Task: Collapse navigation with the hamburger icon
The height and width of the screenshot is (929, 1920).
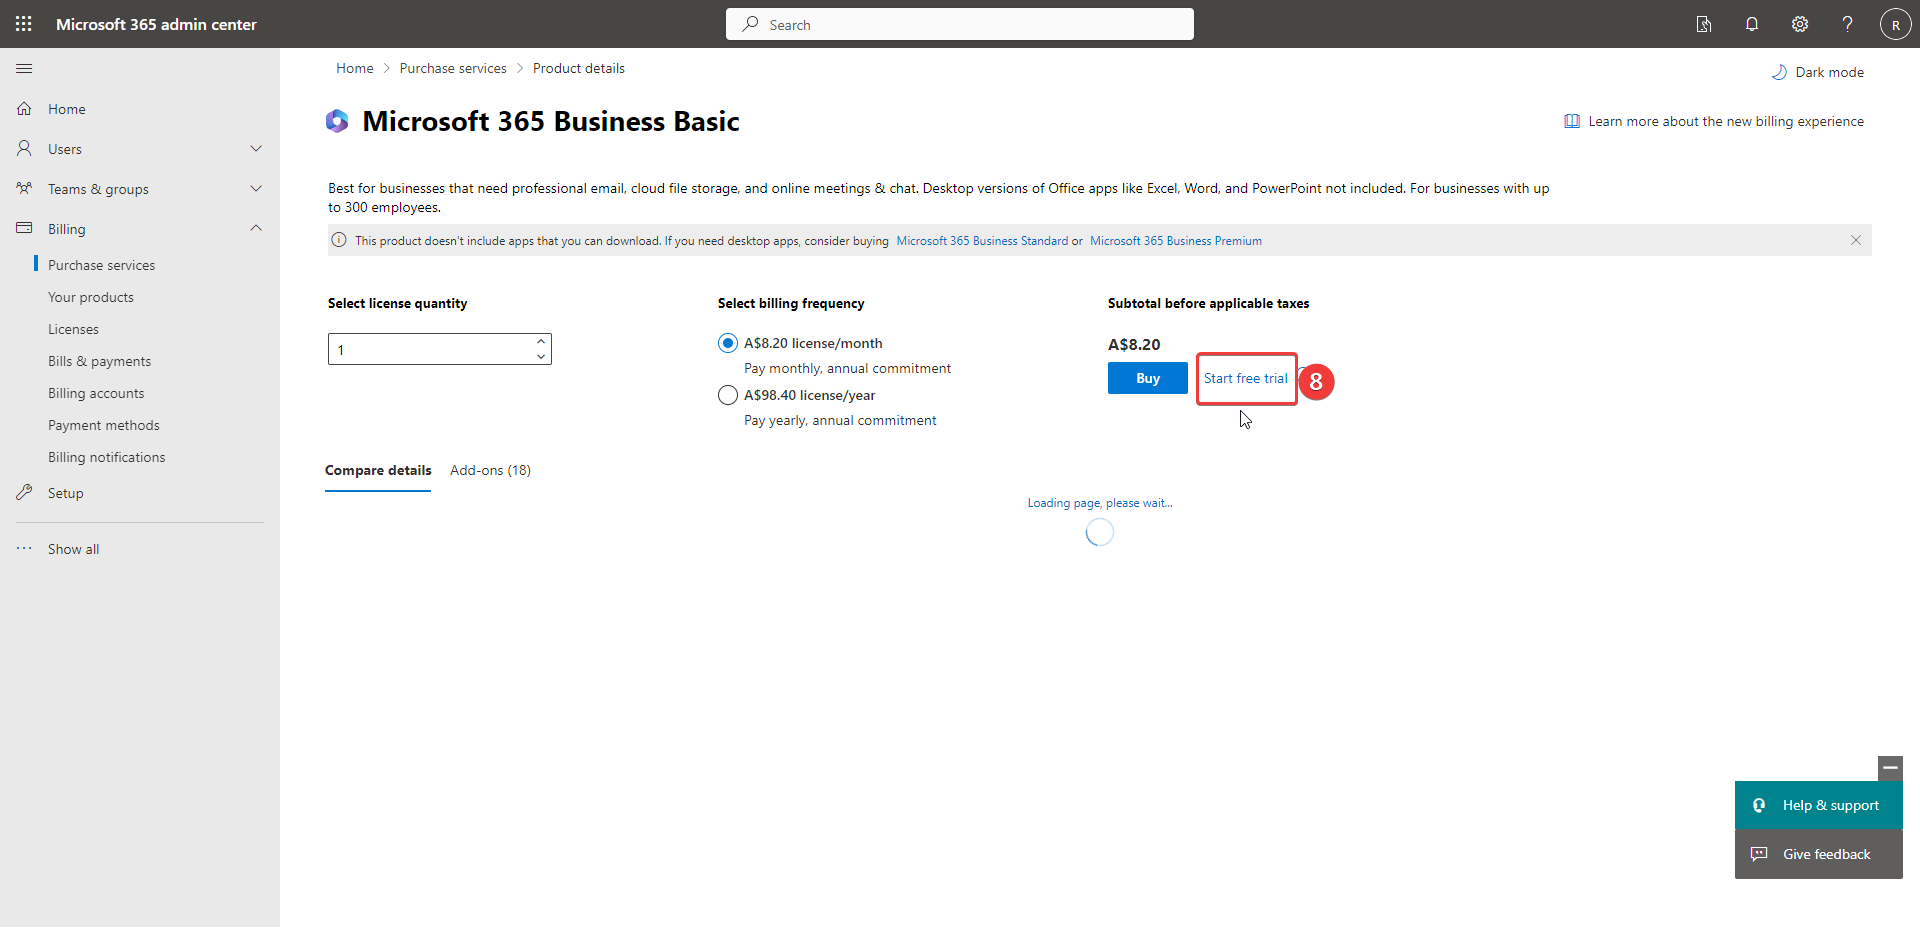Action: (x=24, y=68)
